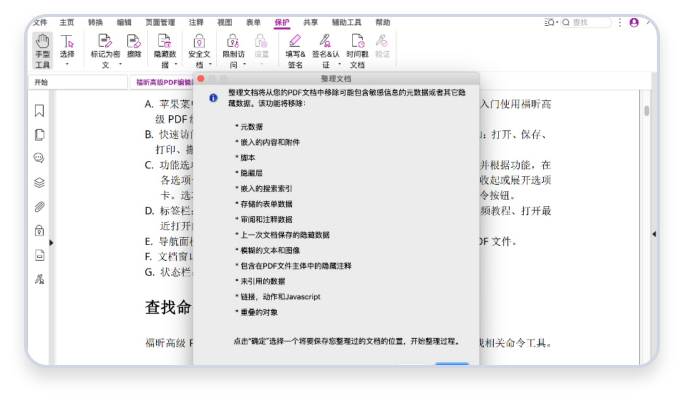This screenshot has width=684, height=402.
Task: Click into the 查找 search field
Action: pos(586,22)
